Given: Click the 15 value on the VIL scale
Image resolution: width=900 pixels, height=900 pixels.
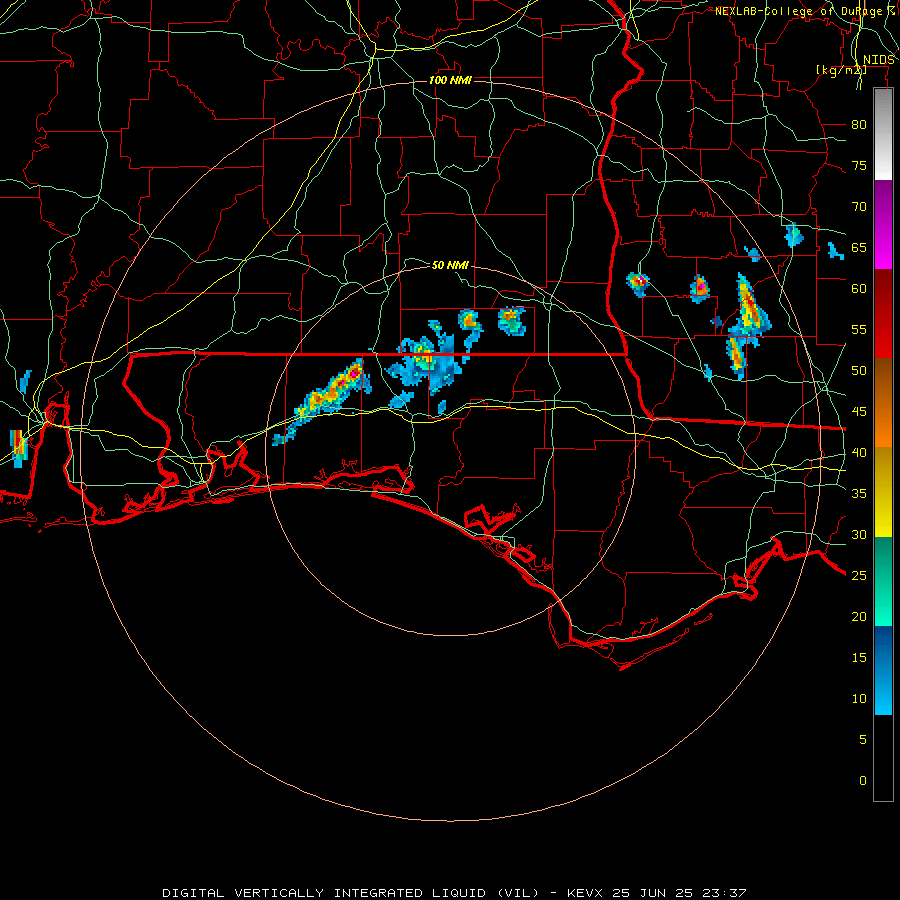Looking at the screenshot, I should [x=859, y=658].
